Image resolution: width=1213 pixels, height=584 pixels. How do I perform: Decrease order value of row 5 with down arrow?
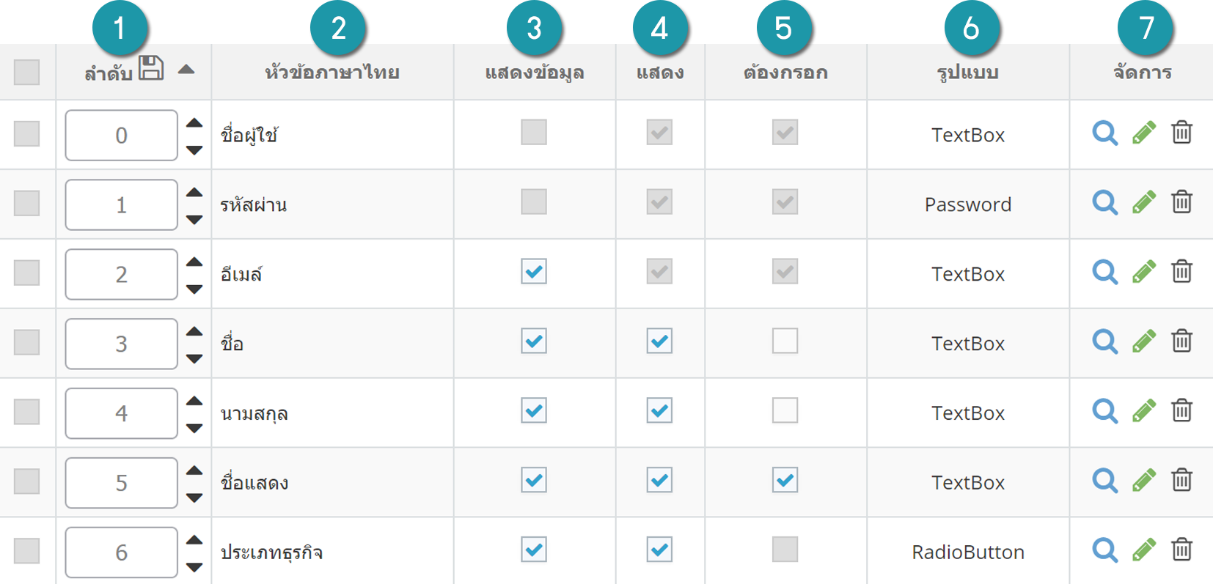194,498
